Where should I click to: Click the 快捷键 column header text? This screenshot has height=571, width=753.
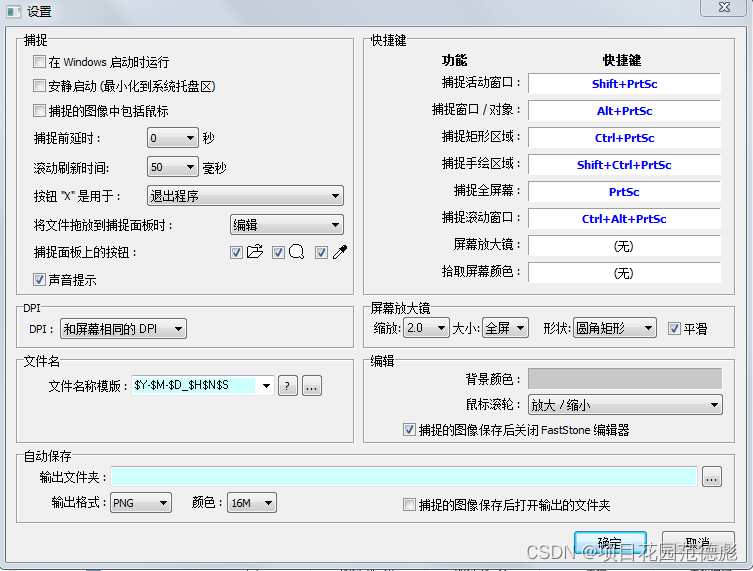[622, 60]
